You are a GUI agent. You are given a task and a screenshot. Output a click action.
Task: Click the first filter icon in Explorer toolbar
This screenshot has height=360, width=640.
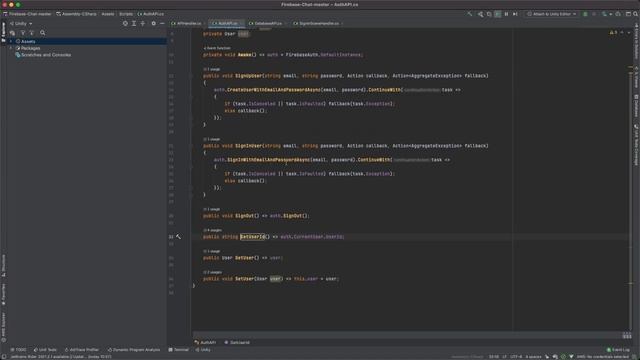[23, 33]
